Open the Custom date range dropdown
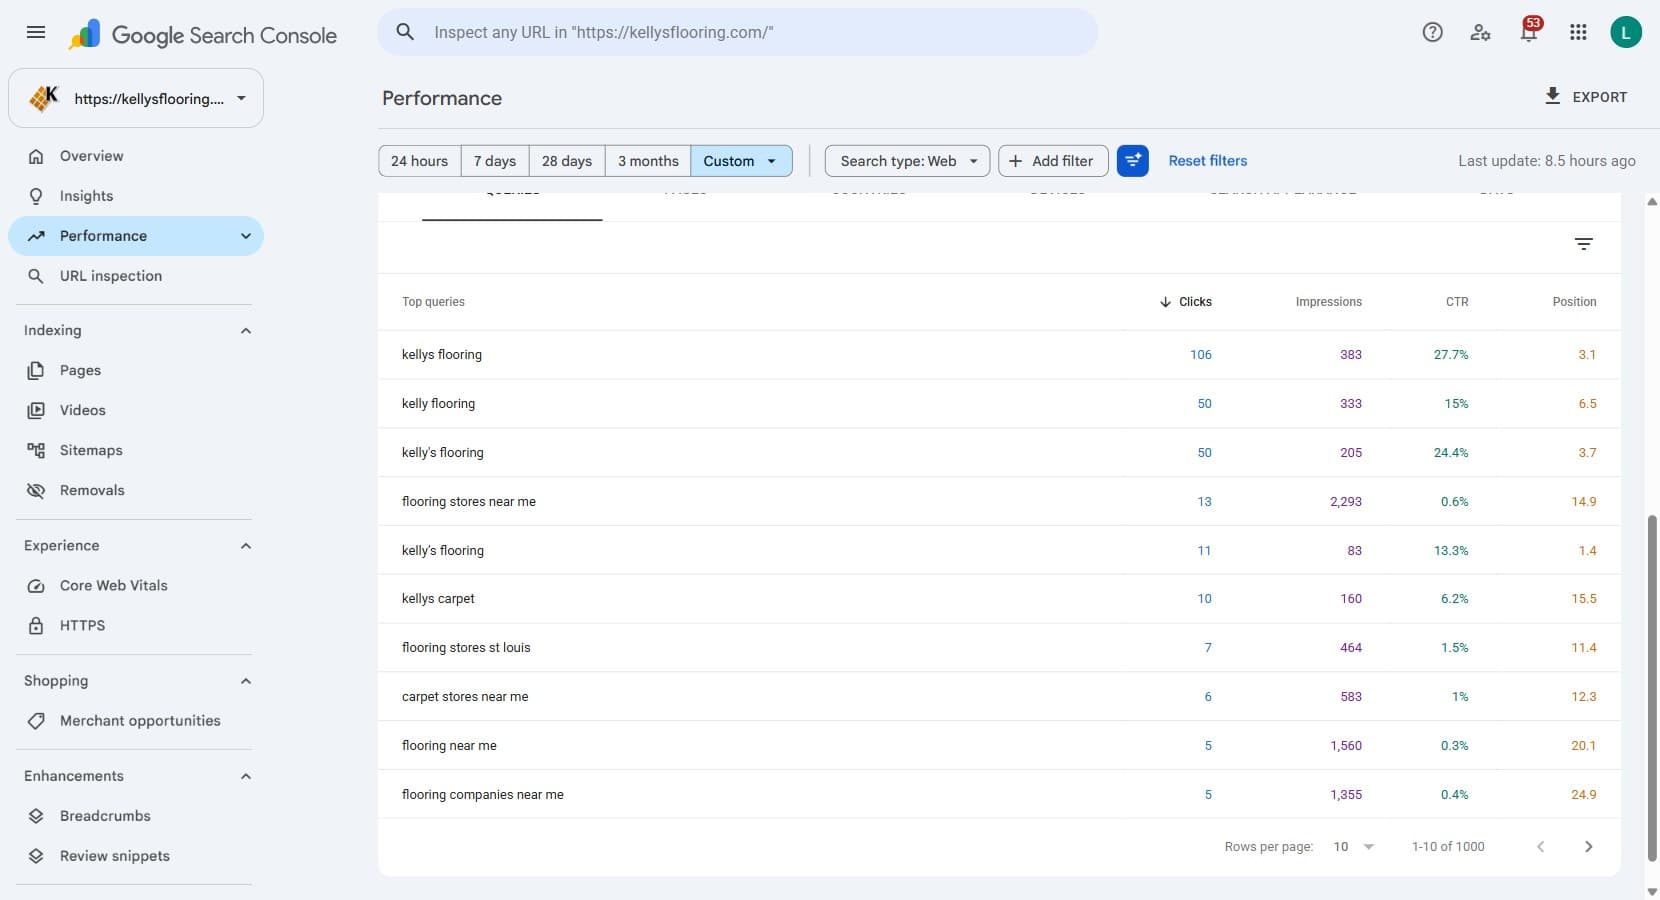Screen dimensions: 1660x900 coord(741,161)
